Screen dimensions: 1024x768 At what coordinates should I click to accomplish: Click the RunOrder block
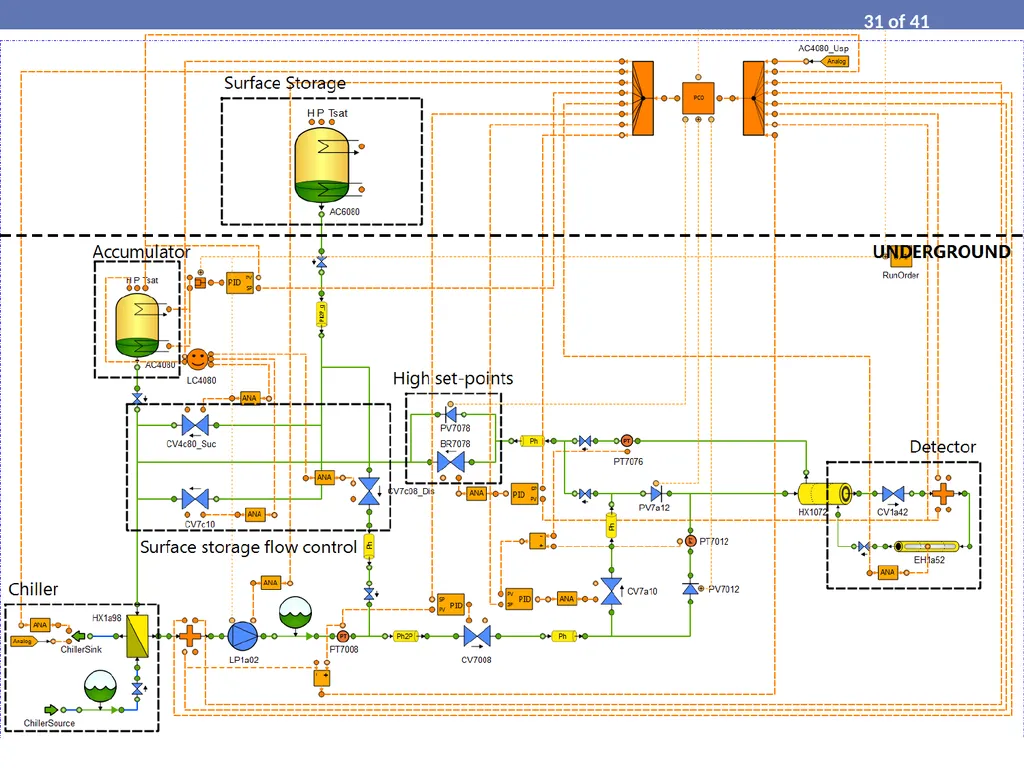pyautogui.click(x=900, y=257)
